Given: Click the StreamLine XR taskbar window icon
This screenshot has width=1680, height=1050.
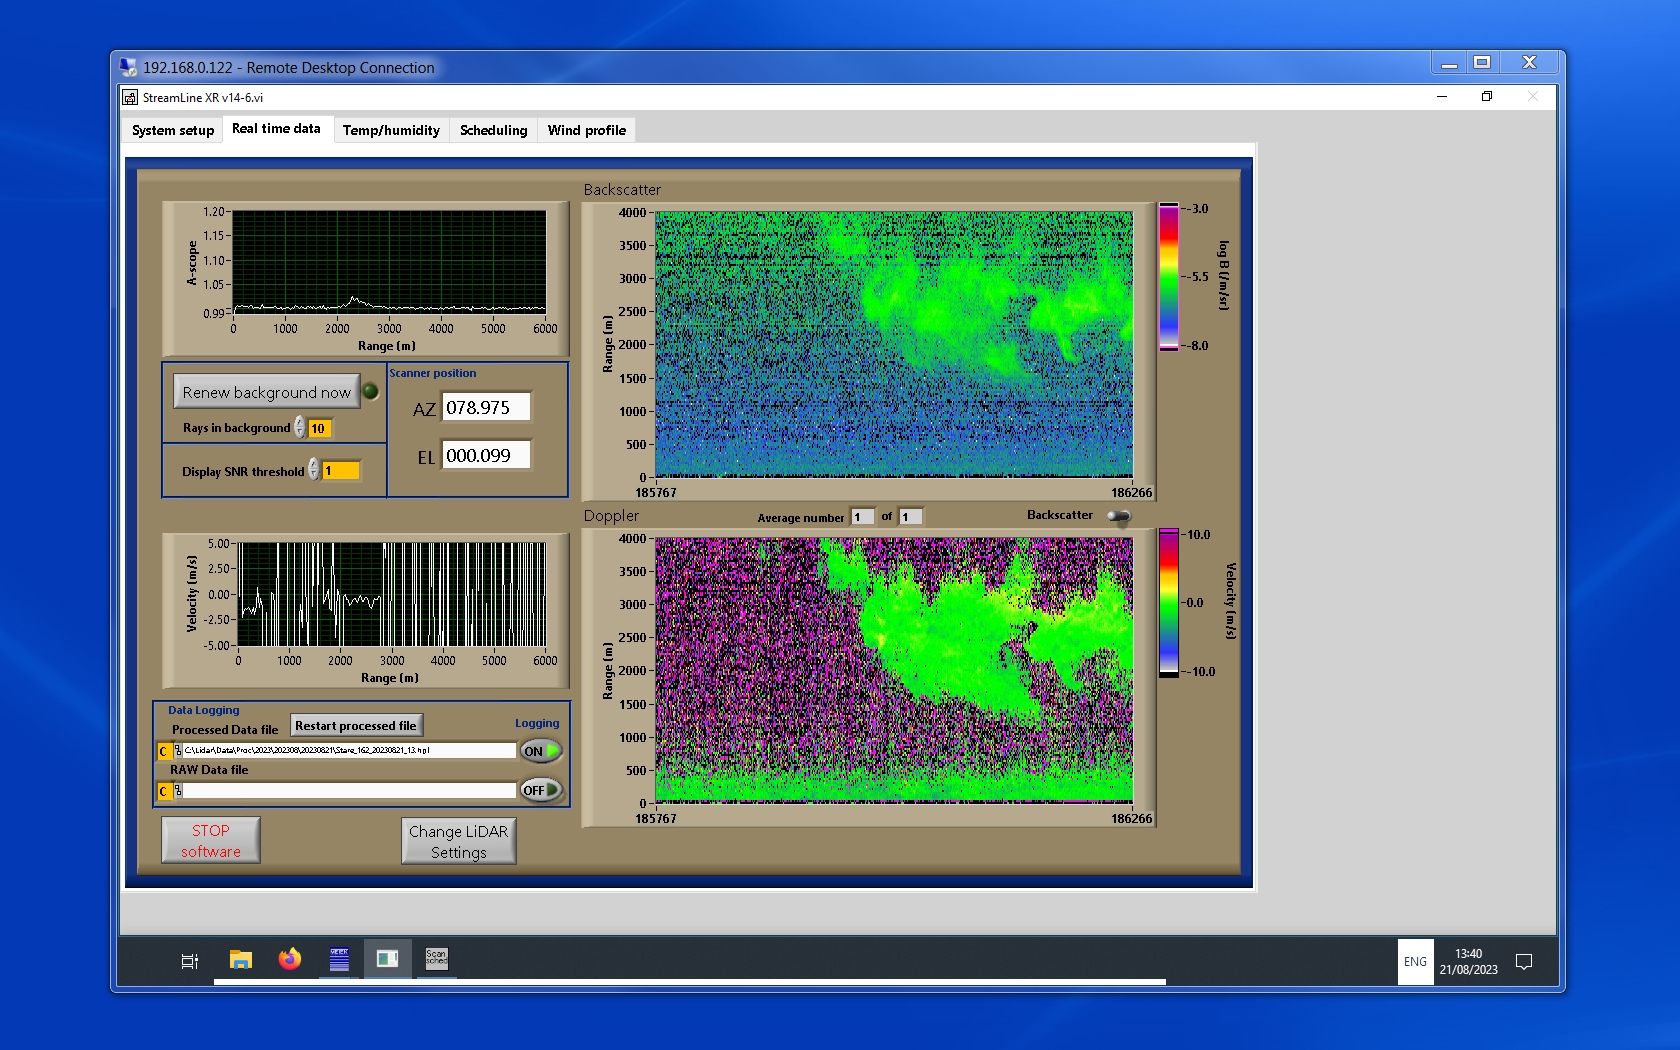Looking at the screenshot, I should tap(387, 960).
